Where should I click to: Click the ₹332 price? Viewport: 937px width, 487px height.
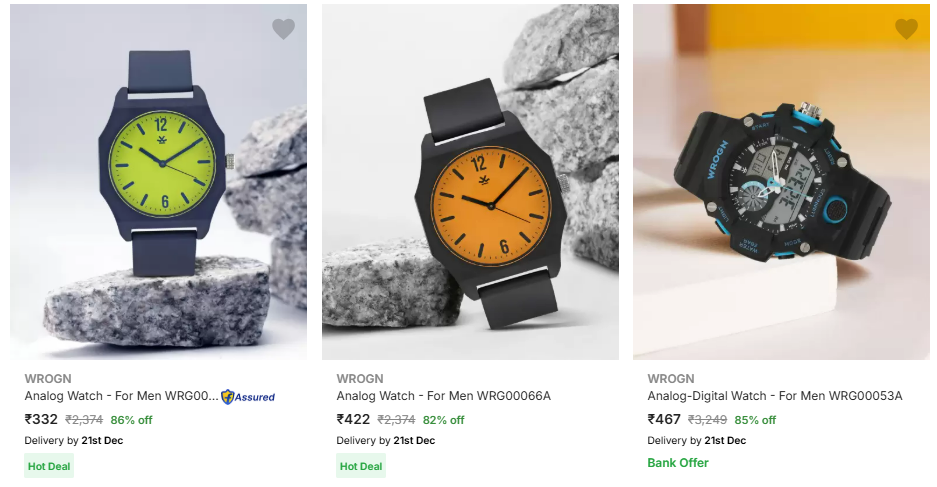point(41,419)
